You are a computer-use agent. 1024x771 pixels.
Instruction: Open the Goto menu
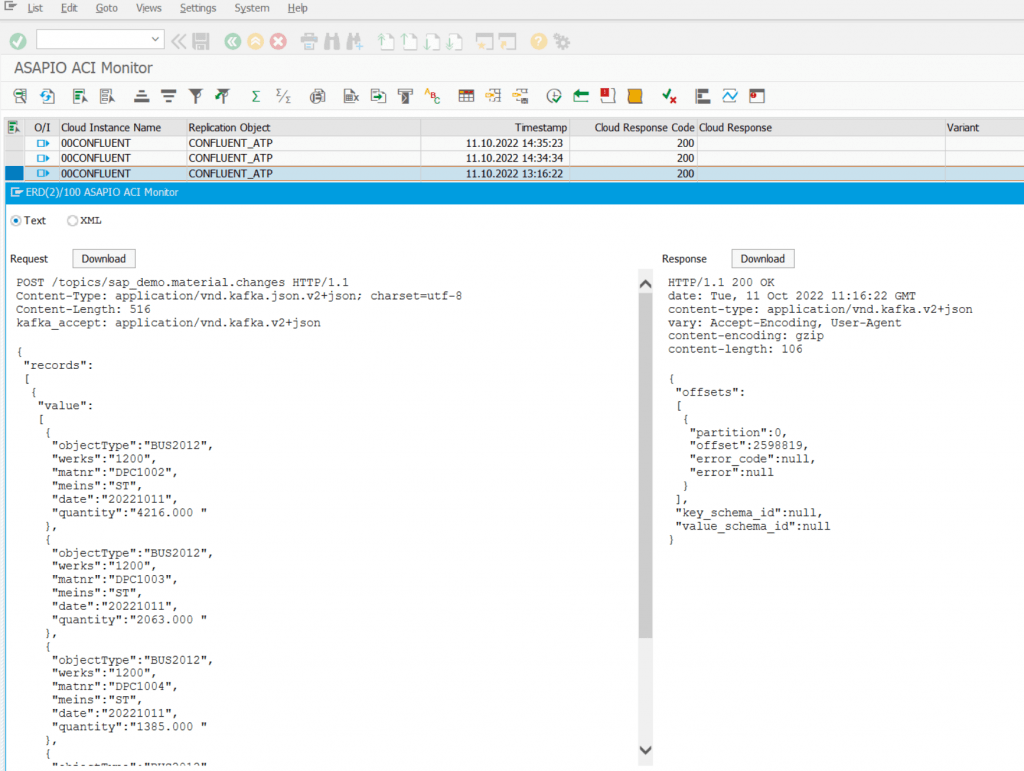pos(106,8)
